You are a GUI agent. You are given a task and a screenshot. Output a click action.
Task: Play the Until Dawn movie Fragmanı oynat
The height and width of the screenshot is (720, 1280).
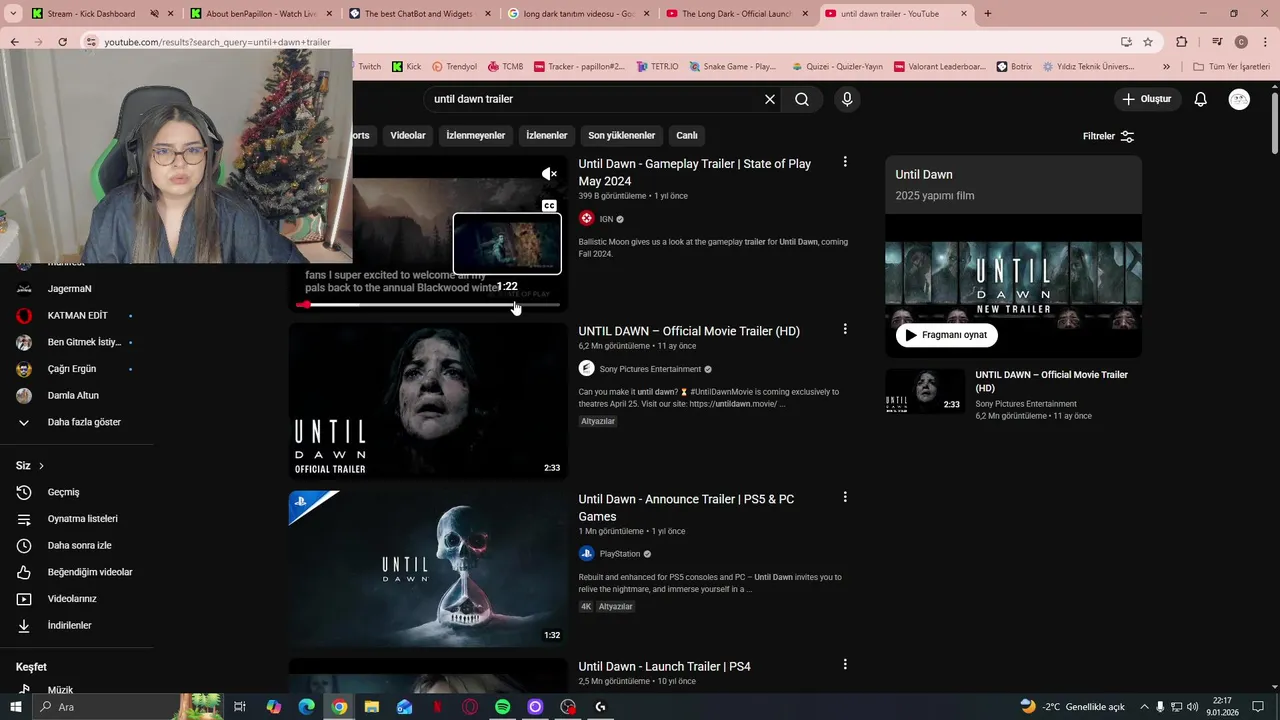tap(946, 335)
